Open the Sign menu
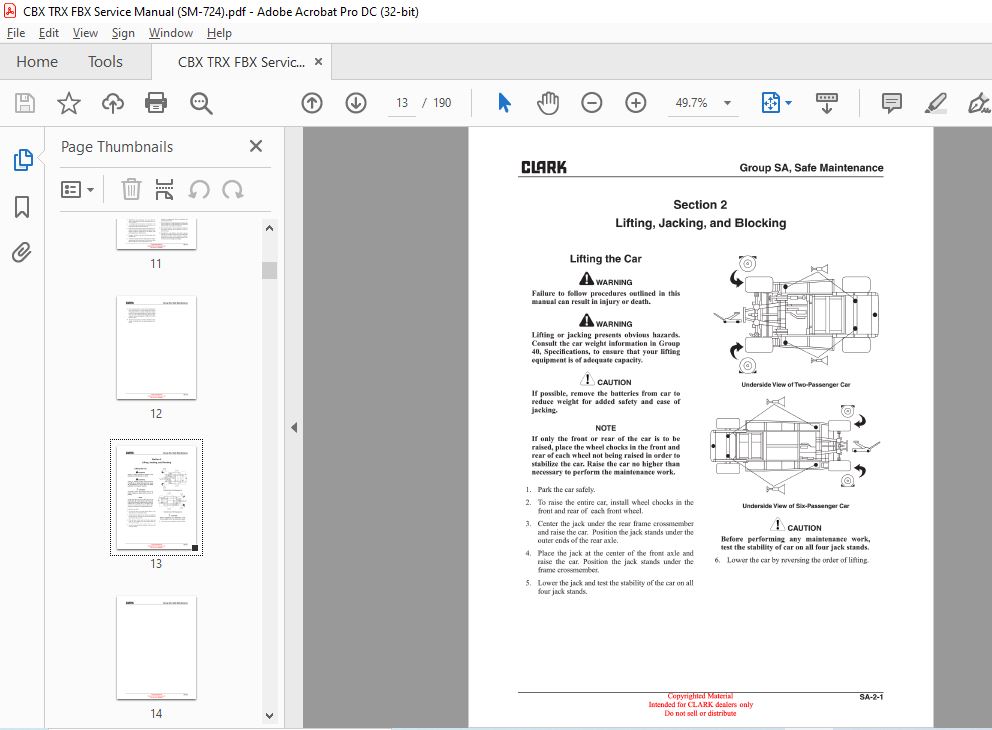The image size is (992, 730). click(x=123, y=33)
